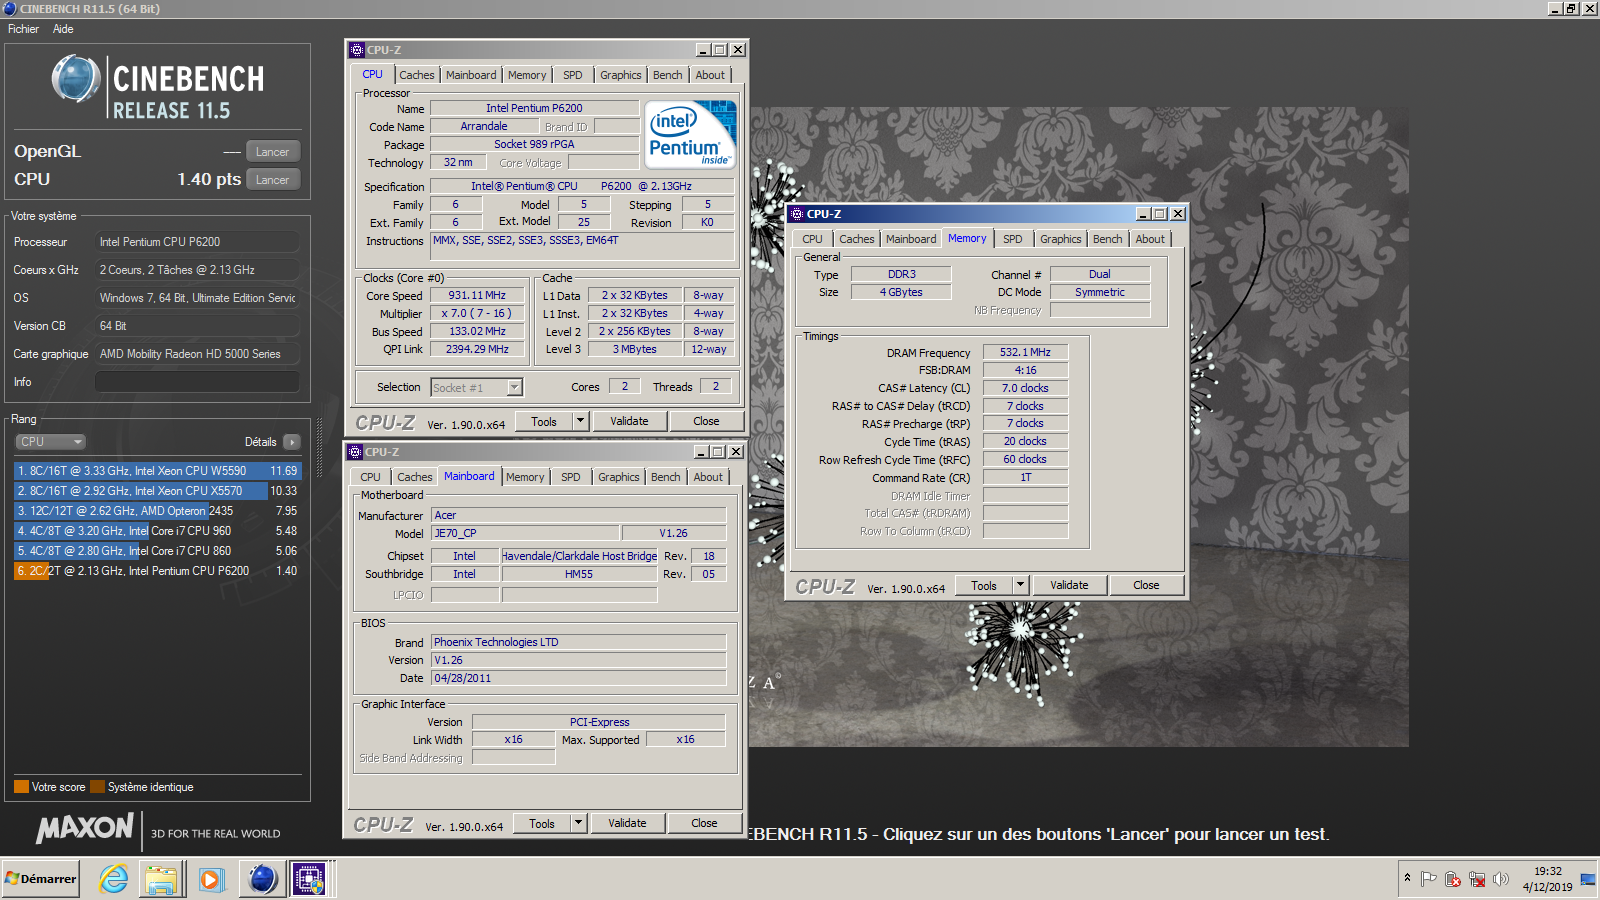
Task: Click the Cinebench sphere logo
Action: click(x=76, y=79)
